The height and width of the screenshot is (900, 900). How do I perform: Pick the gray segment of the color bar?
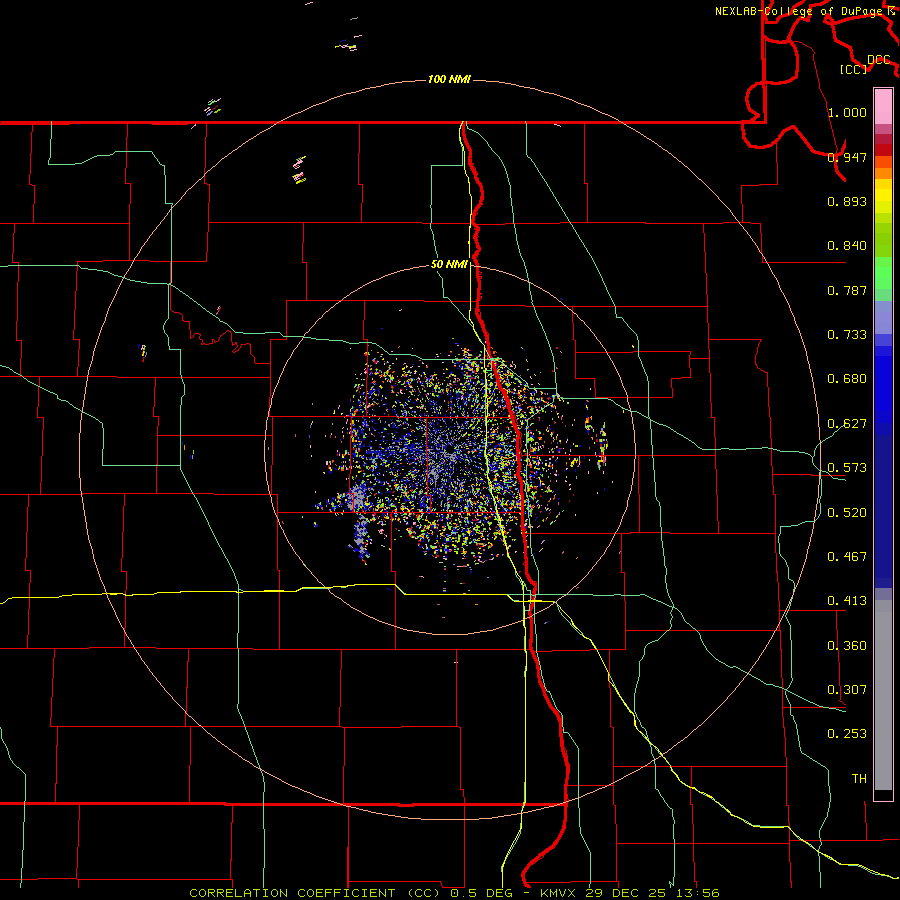883,695
